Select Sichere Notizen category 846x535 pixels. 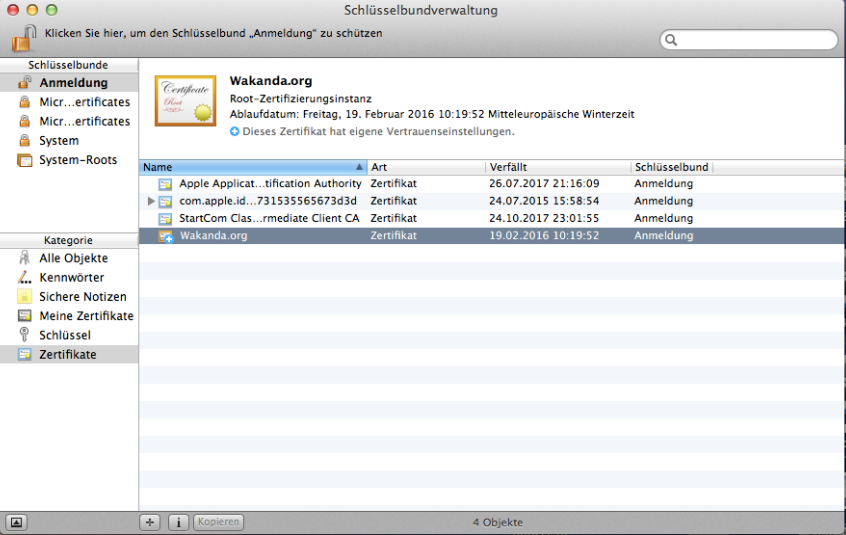tap(82, 297)
